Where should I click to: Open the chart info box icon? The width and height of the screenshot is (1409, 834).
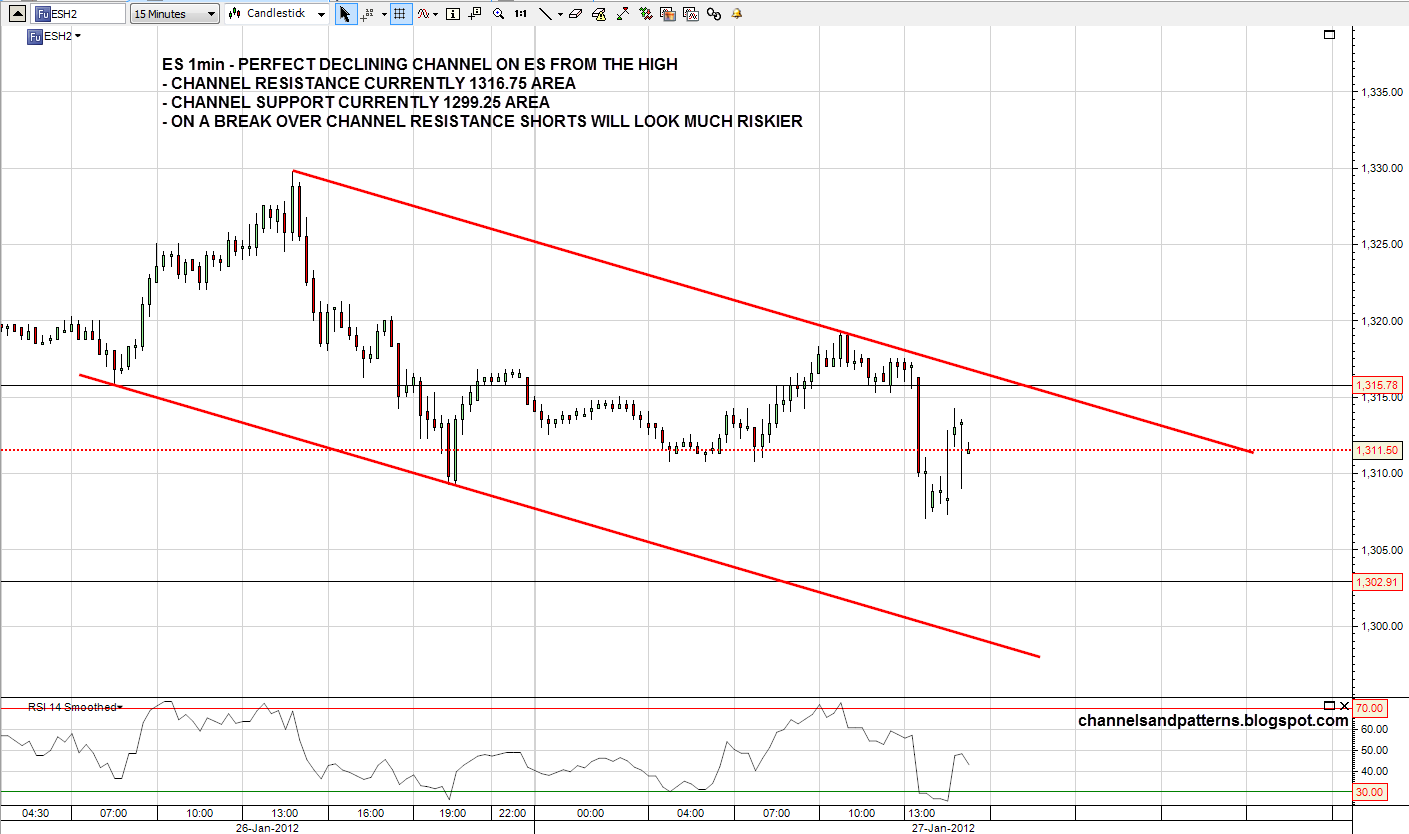point(453,14)
